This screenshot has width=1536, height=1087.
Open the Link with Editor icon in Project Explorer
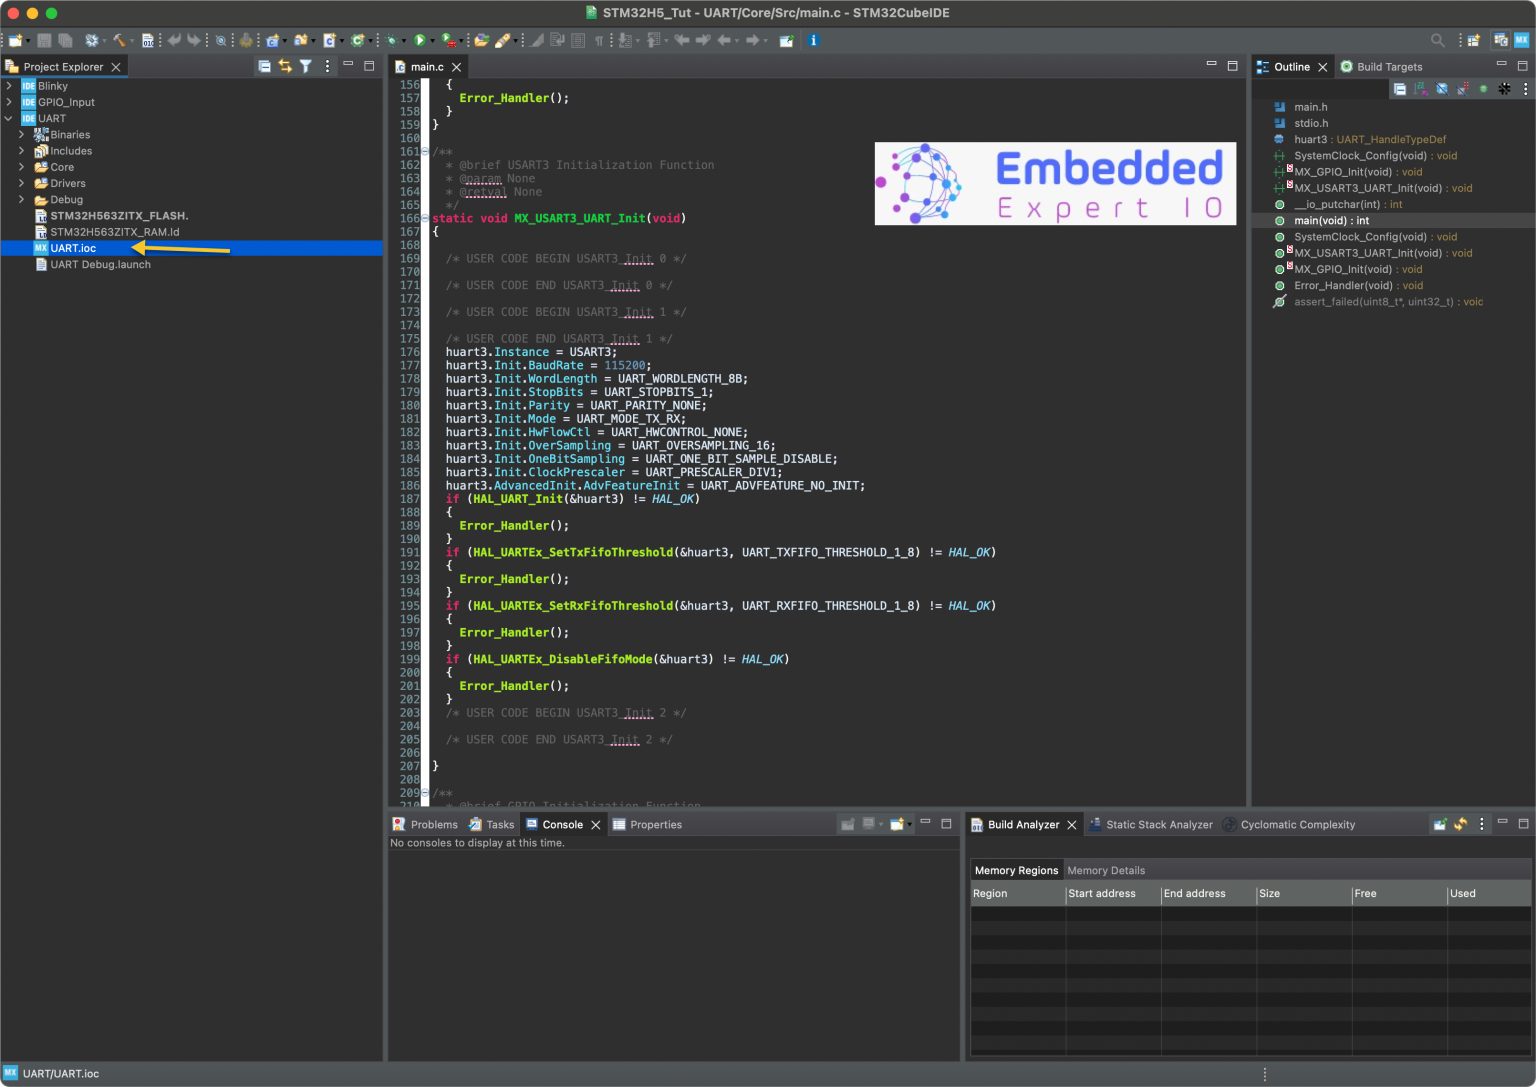tap(285, 66)
